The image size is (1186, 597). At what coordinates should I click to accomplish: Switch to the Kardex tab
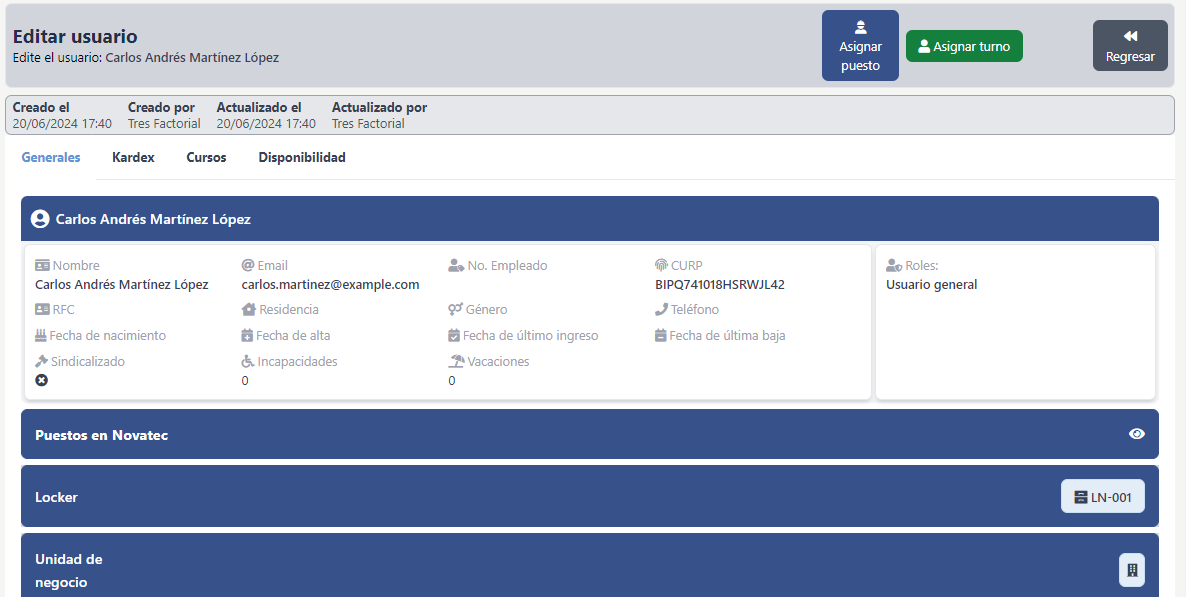point(133,158)
